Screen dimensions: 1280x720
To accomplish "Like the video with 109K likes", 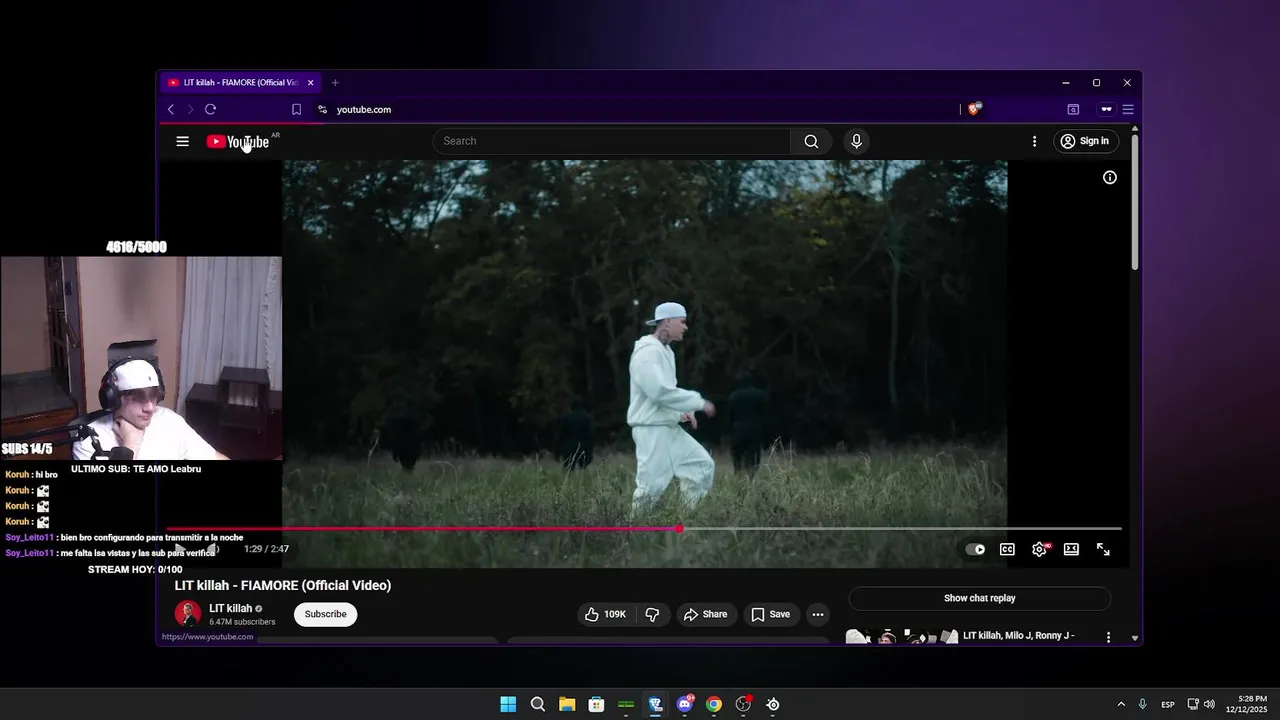I will [605, 614].
